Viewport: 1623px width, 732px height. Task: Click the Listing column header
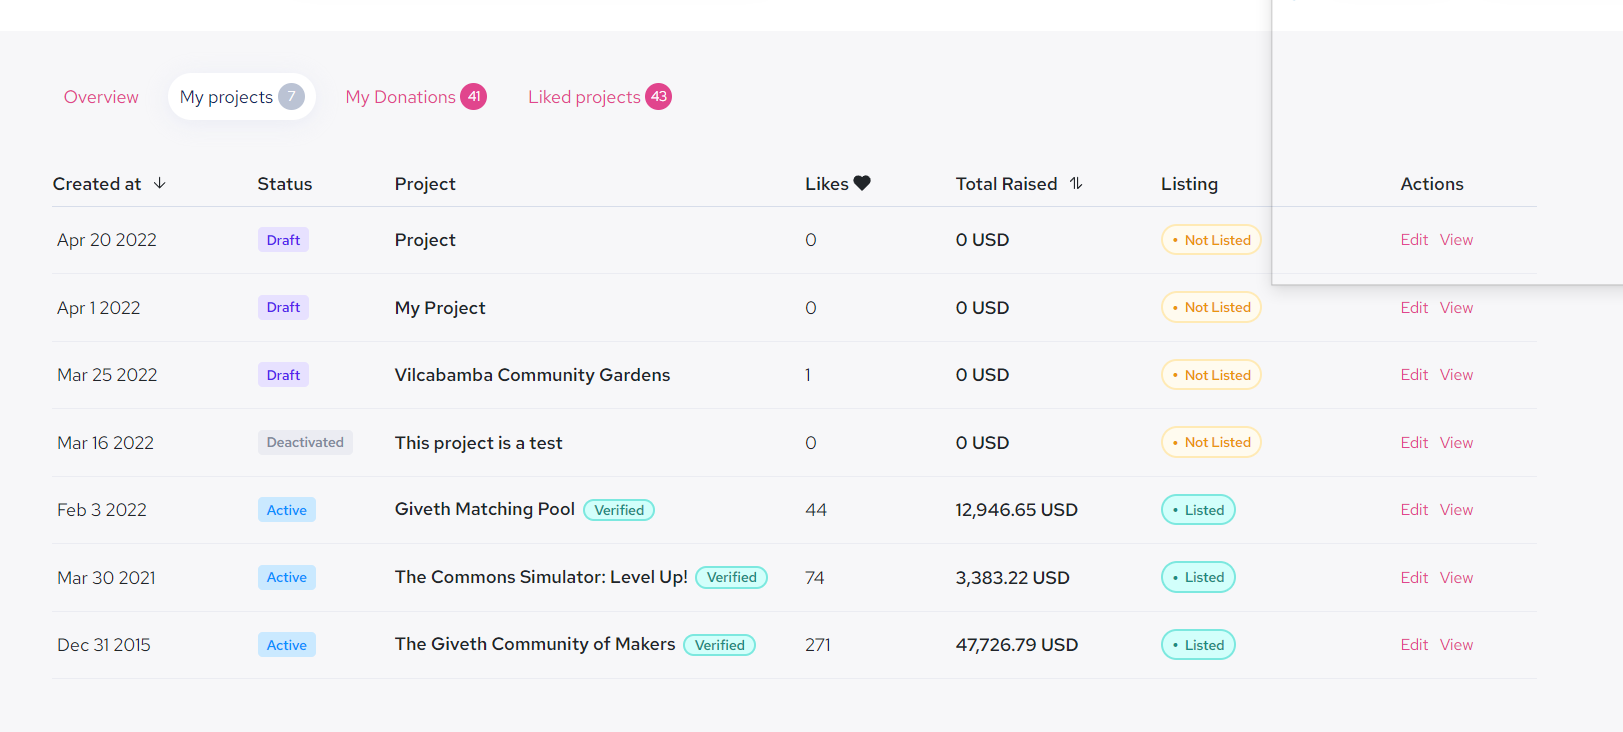[1189, 184]
